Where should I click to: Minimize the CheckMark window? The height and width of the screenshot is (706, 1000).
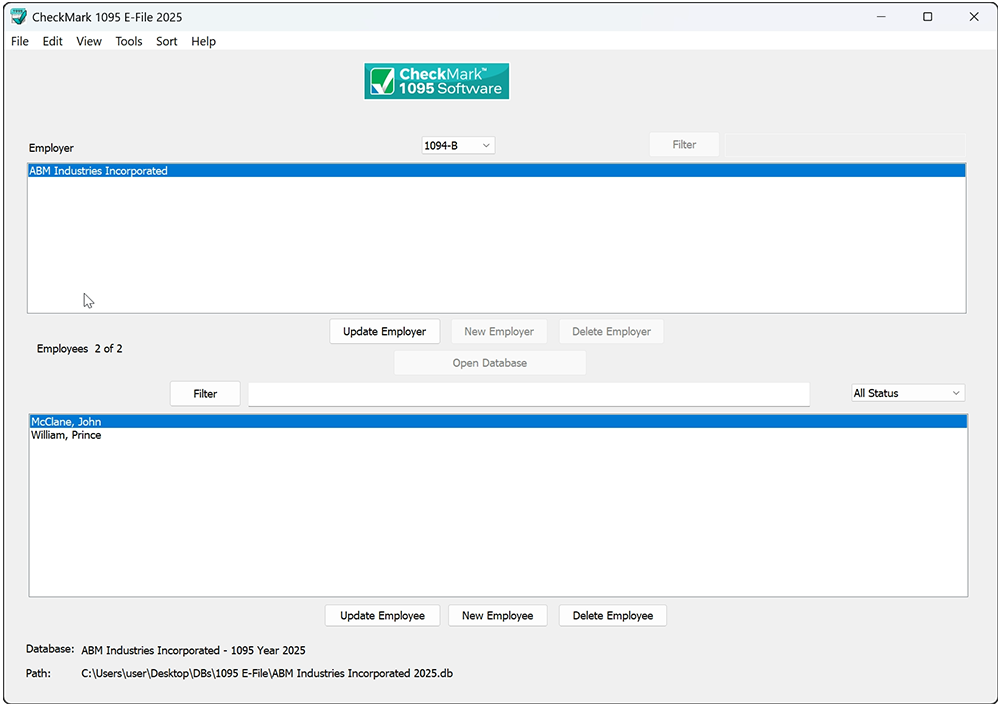(881, 17)
